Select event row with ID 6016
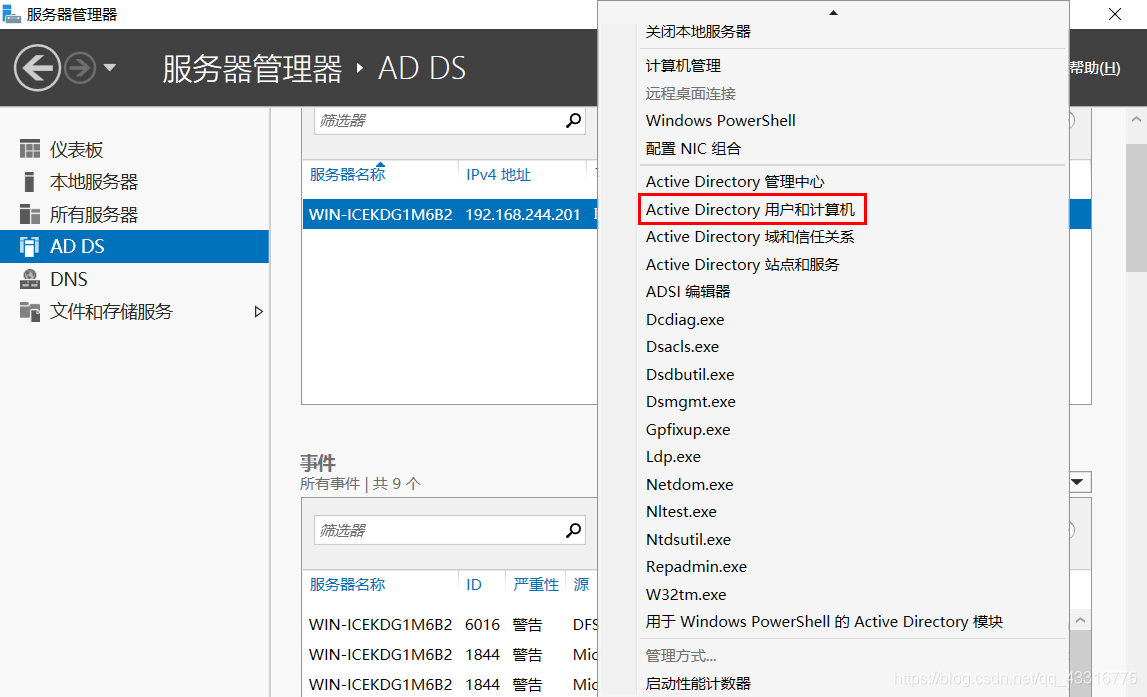The image size is (1147, 697). point(450,625)
